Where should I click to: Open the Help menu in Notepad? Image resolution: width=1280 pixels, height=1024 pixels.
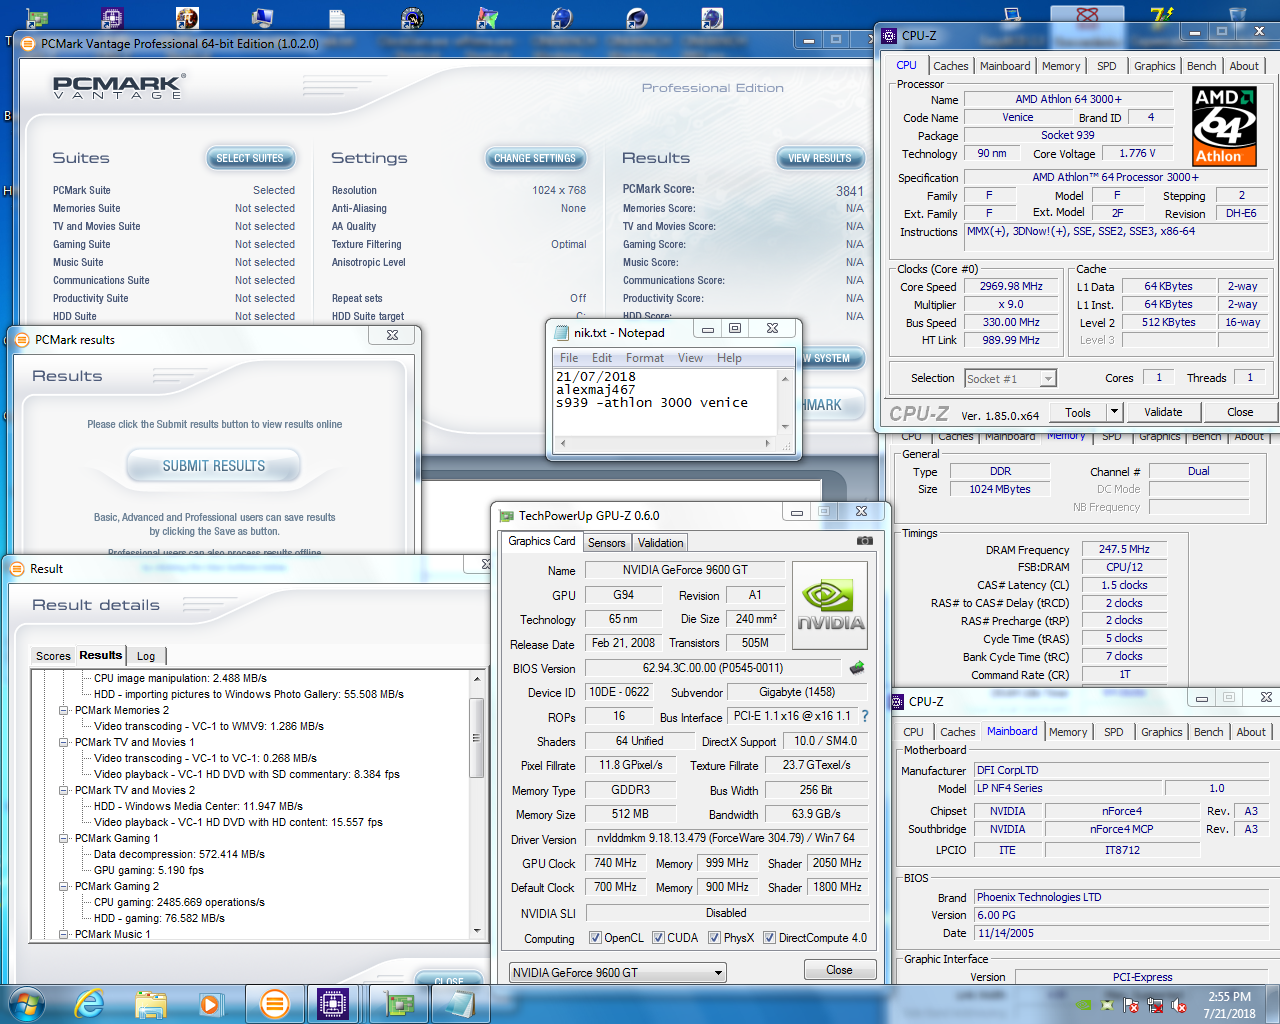(730, 358)
